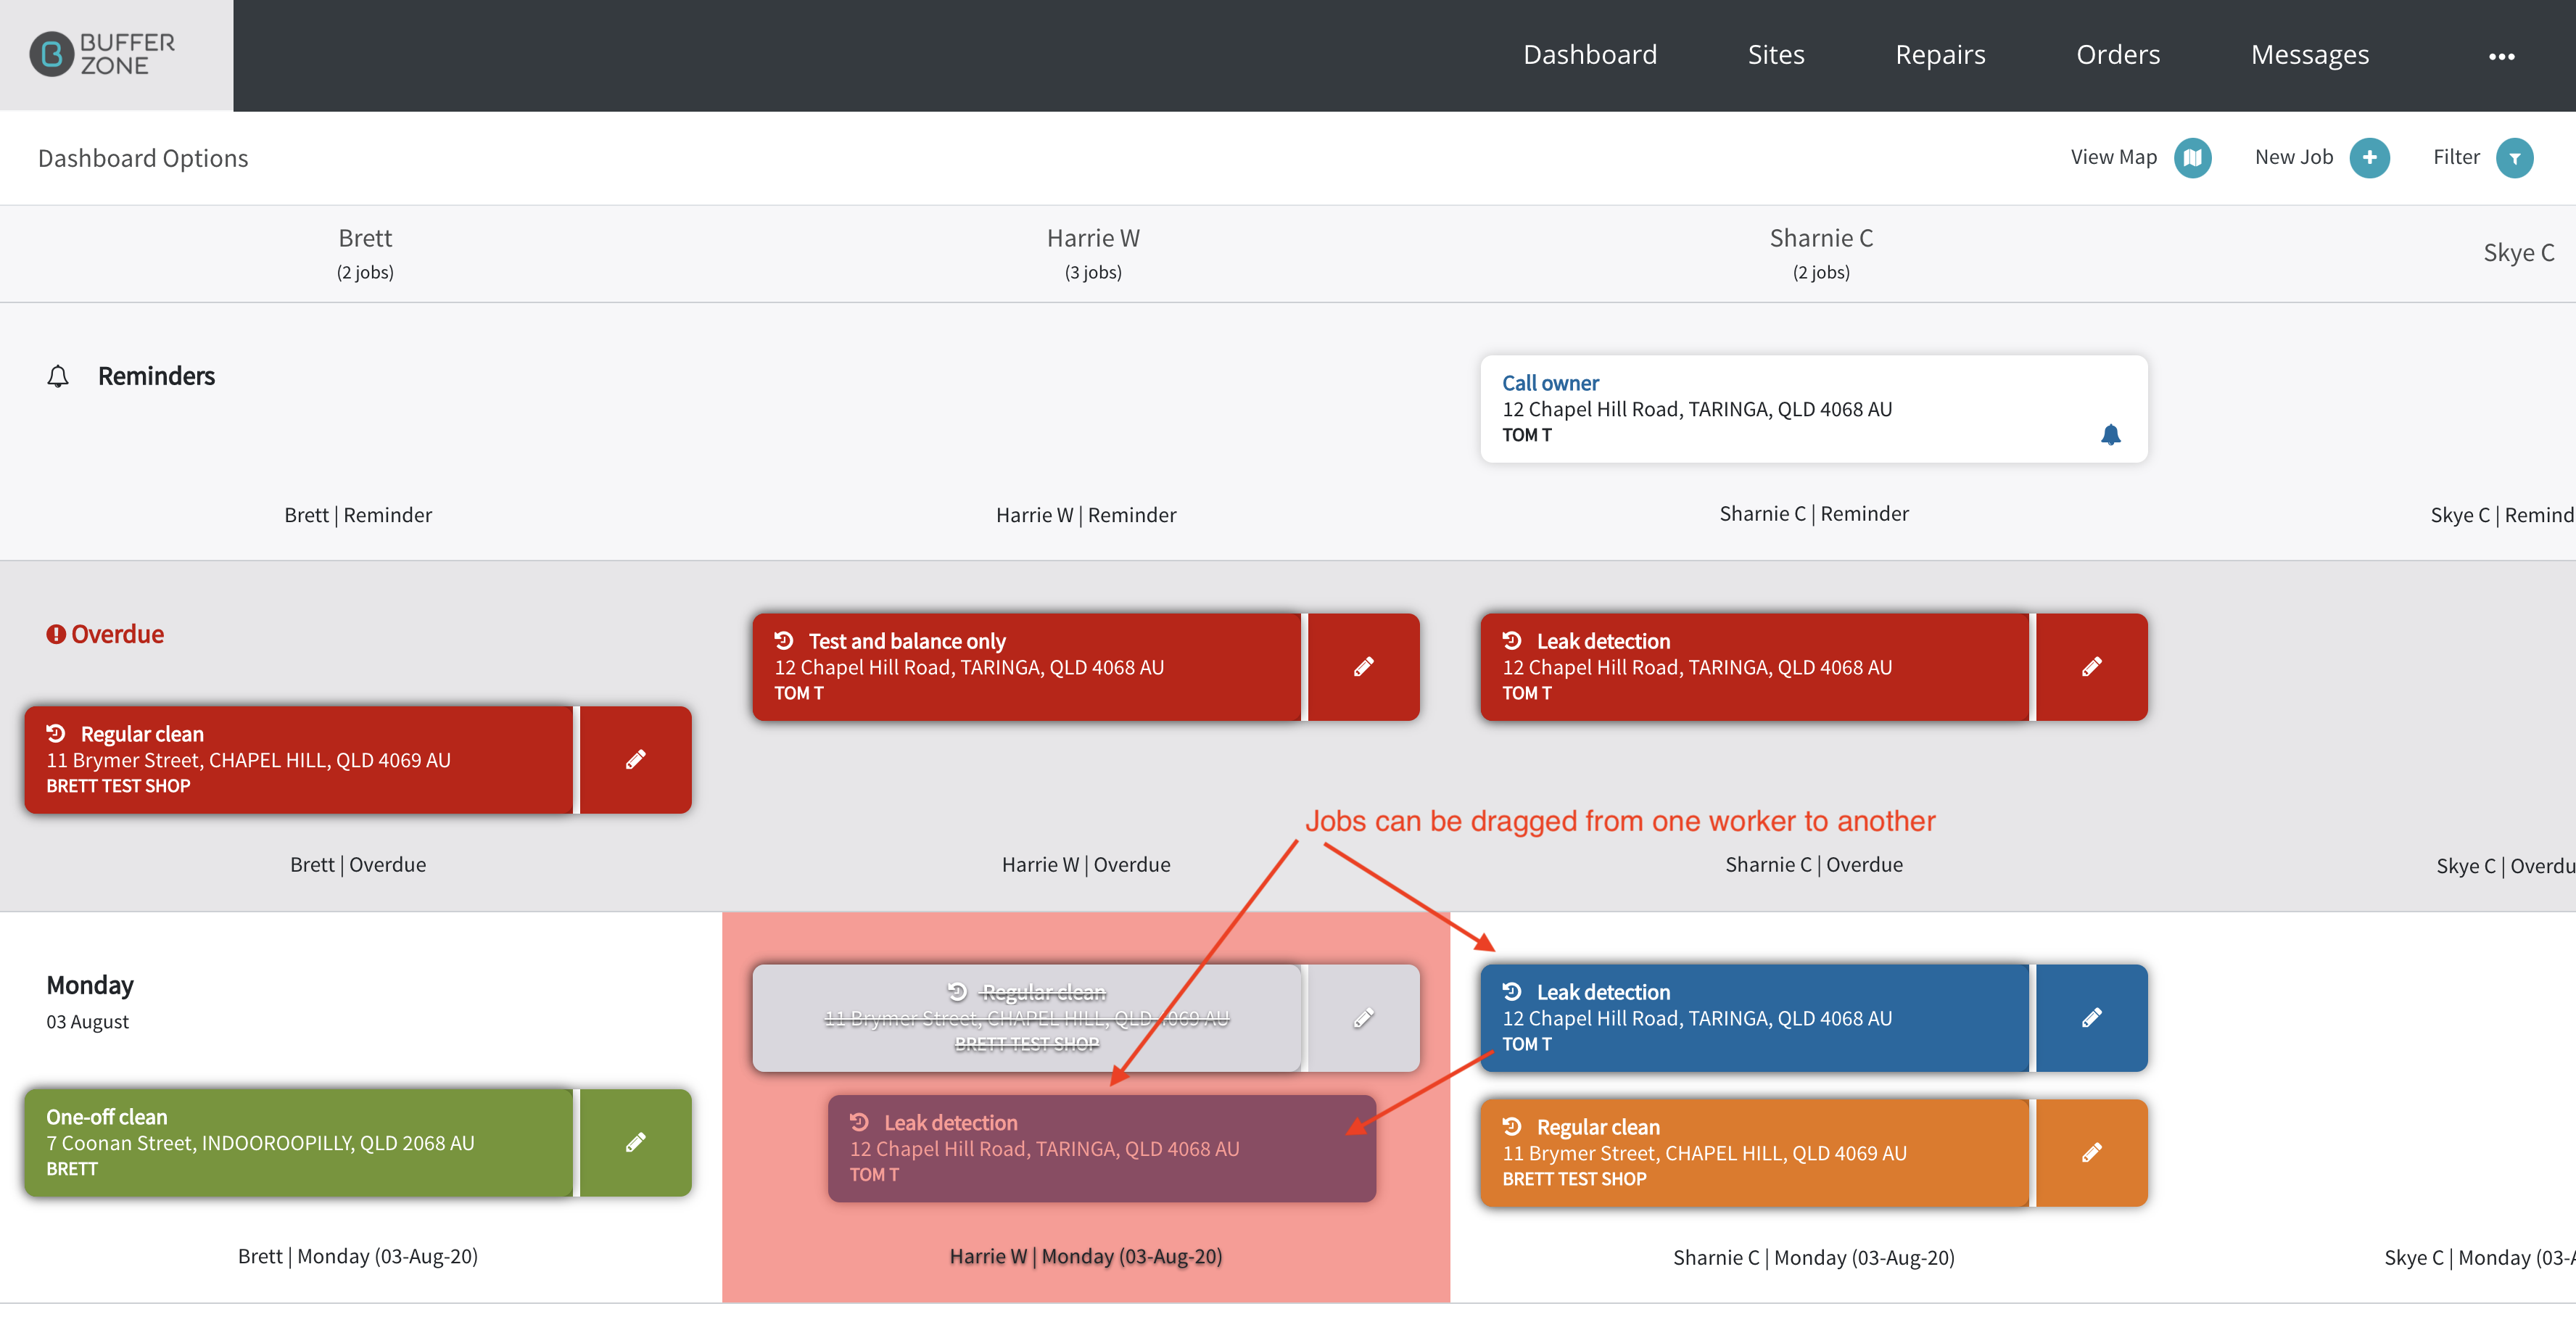The height and width of the screenshot is (1338, 2576).
Task: Open the three-dots more menu
Action: pos(2502,56)
